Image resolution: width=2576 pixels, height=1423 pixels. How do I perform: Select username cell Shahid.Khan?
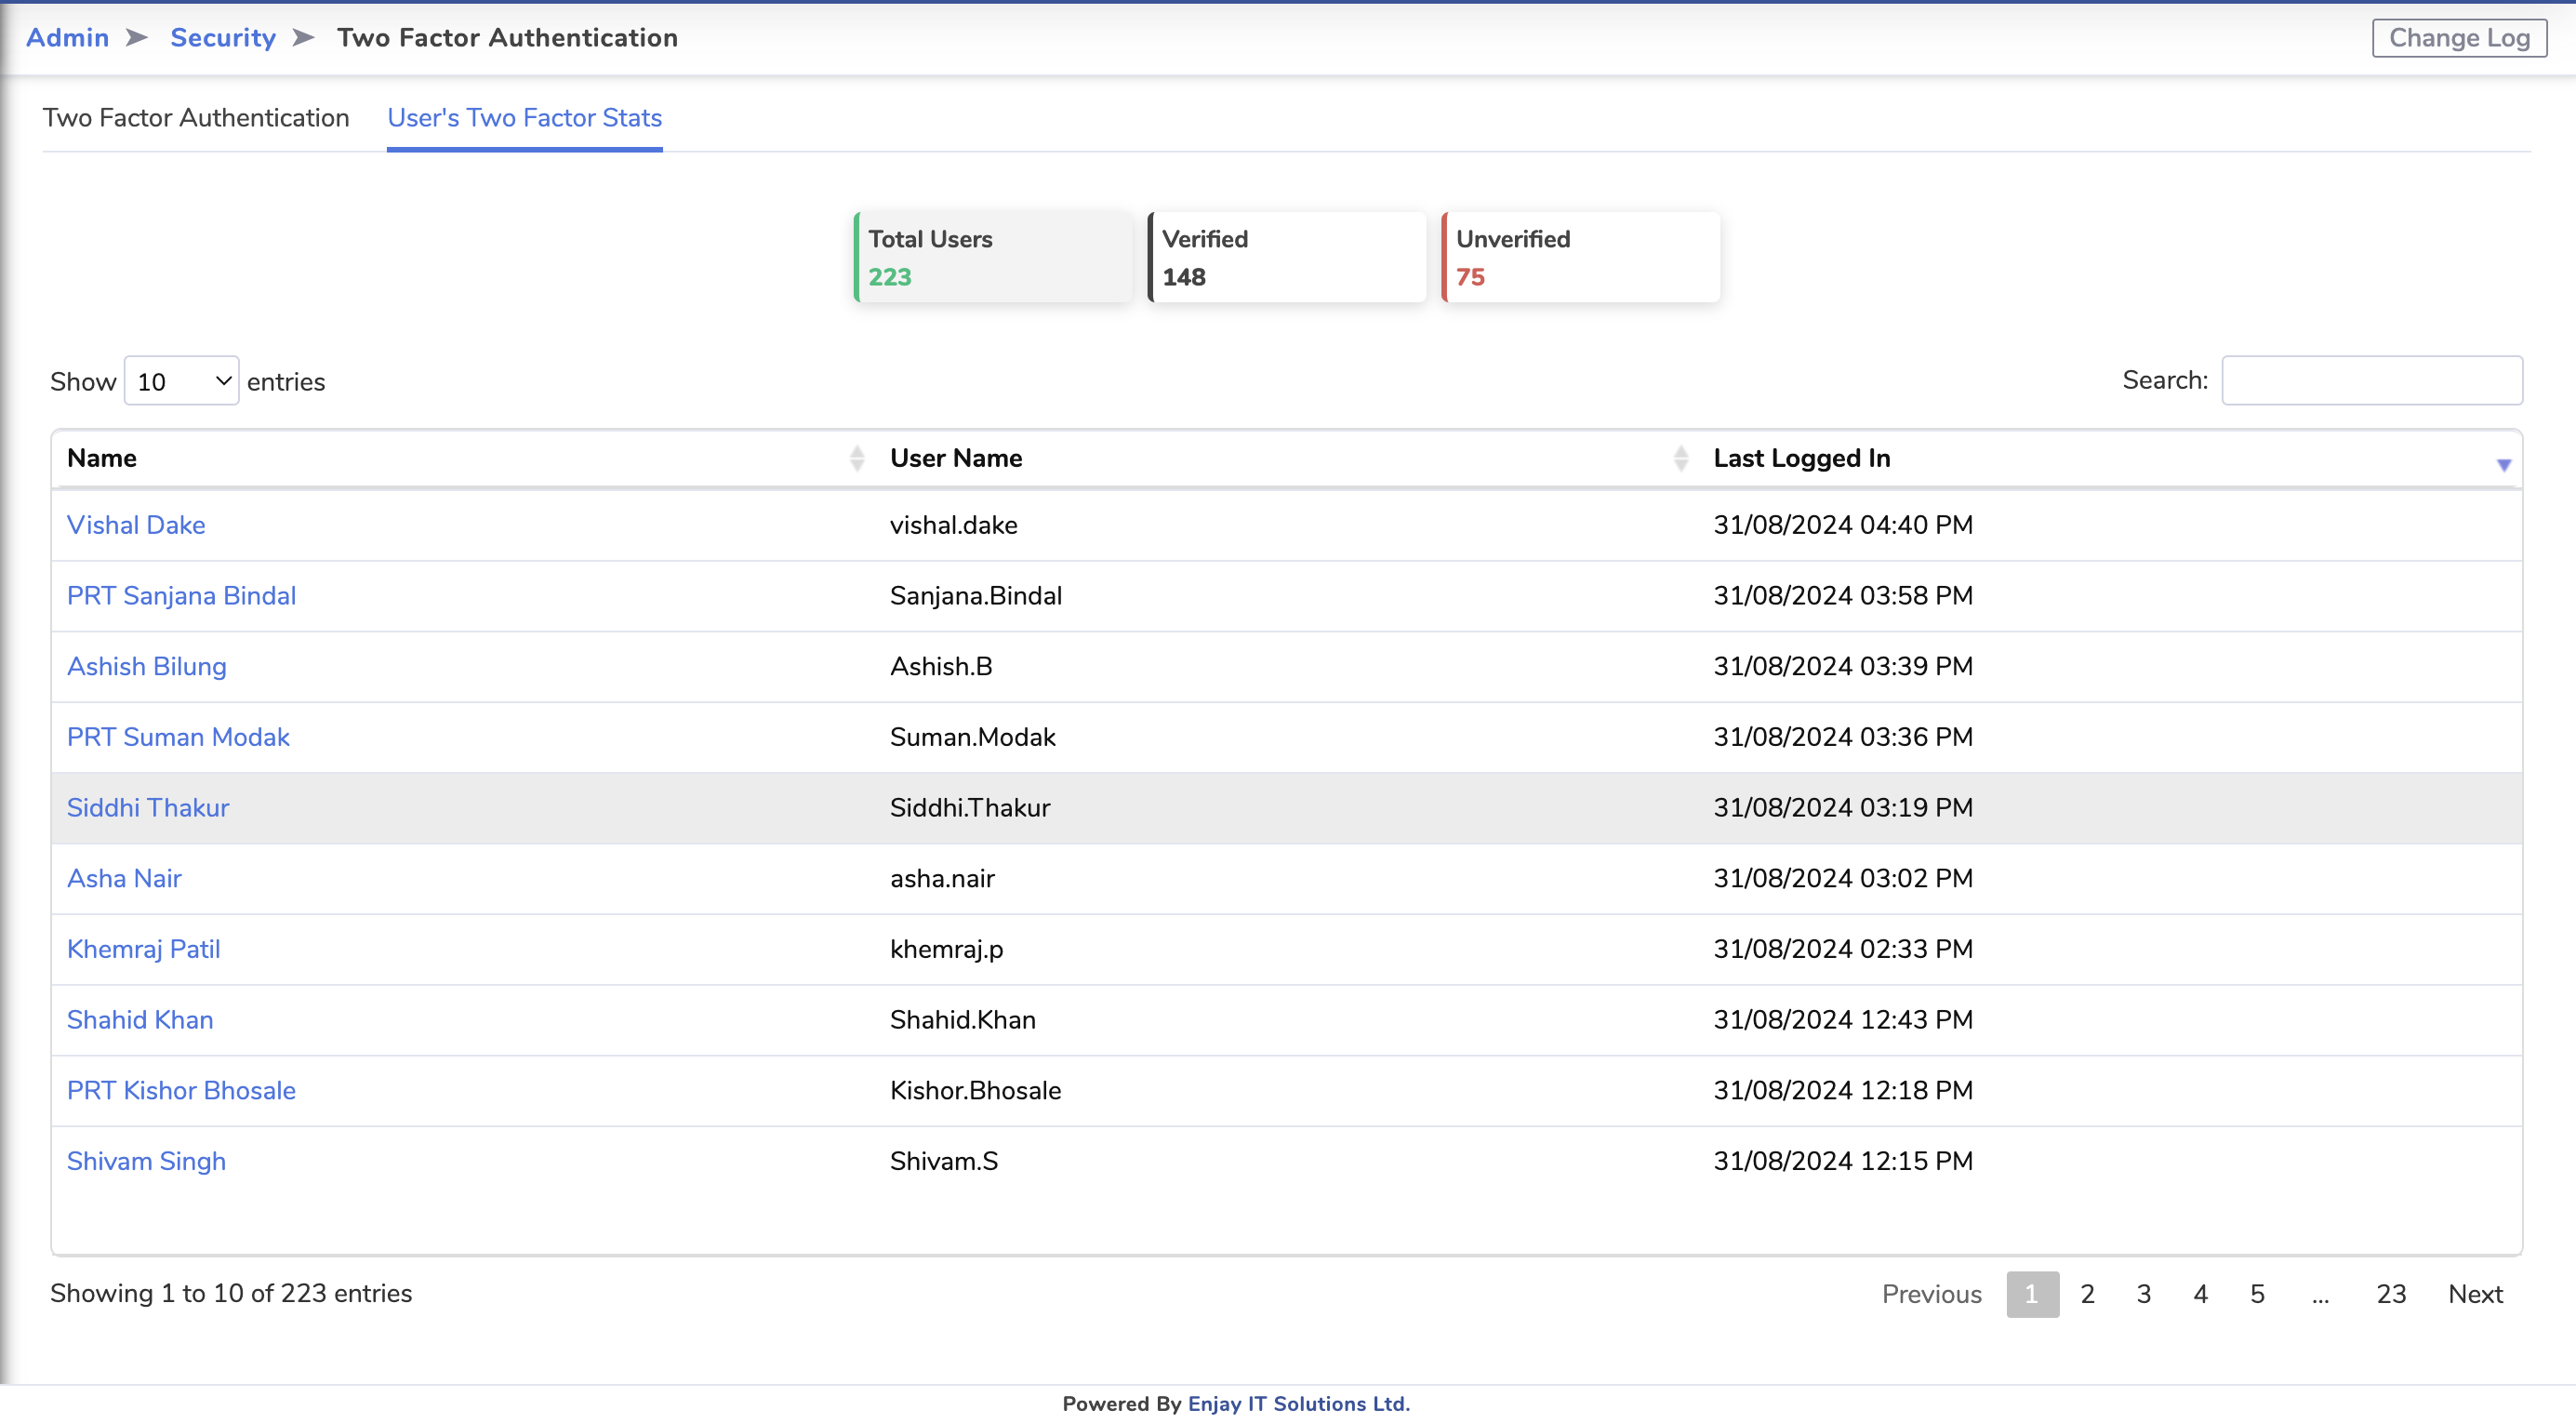point(963,1020)
